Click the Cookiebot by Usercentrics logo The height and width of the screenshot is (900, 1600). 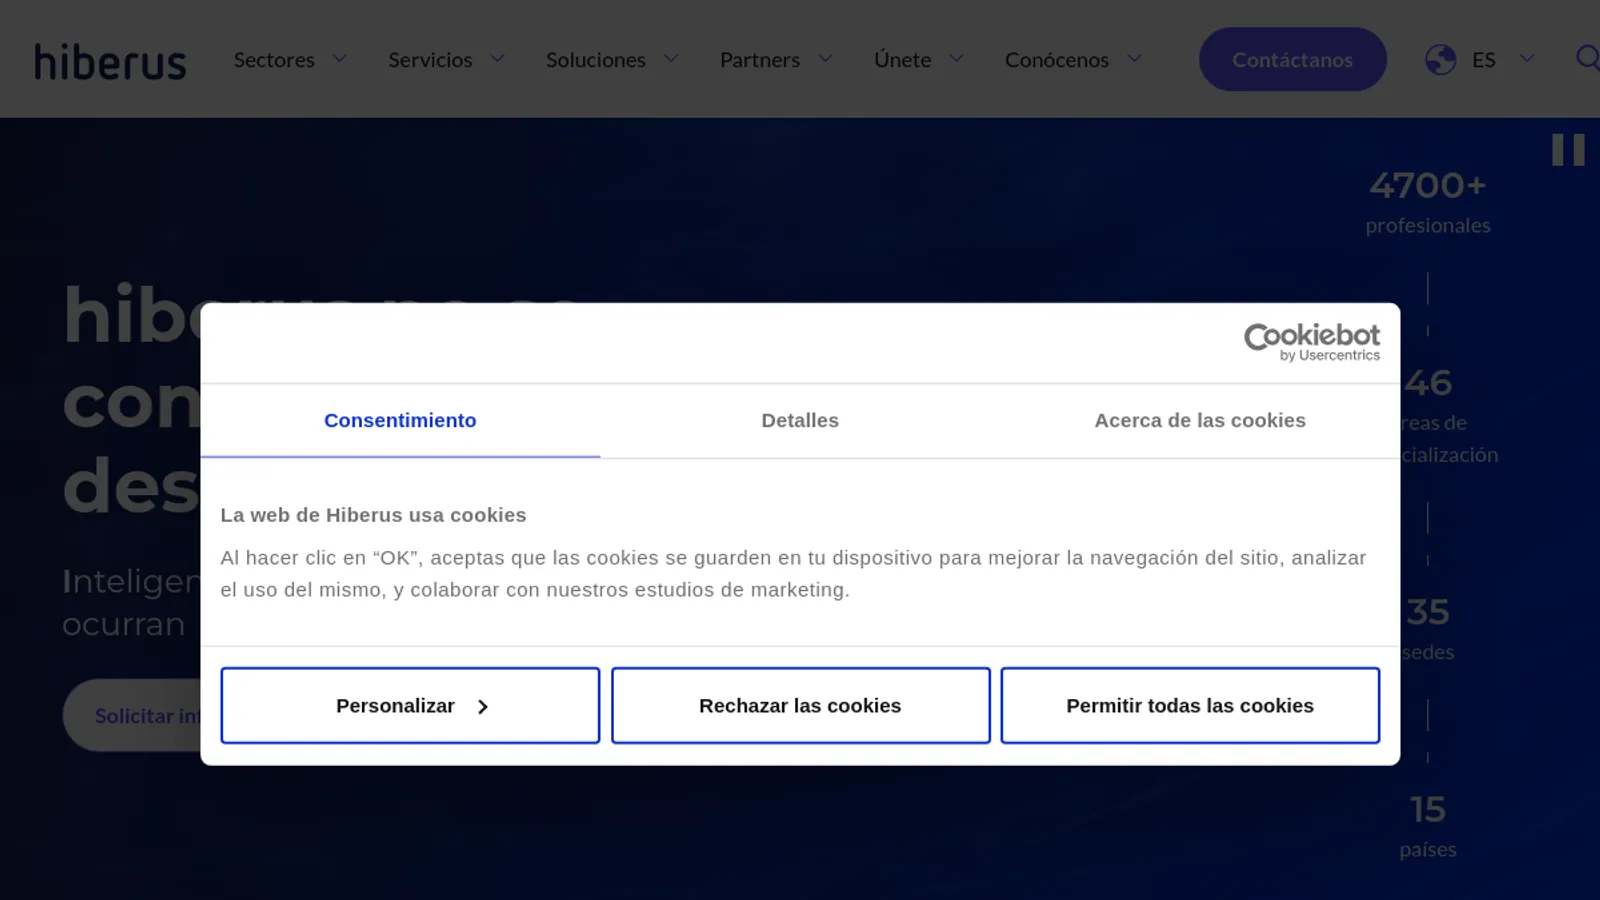click(x=1311, y=342)
